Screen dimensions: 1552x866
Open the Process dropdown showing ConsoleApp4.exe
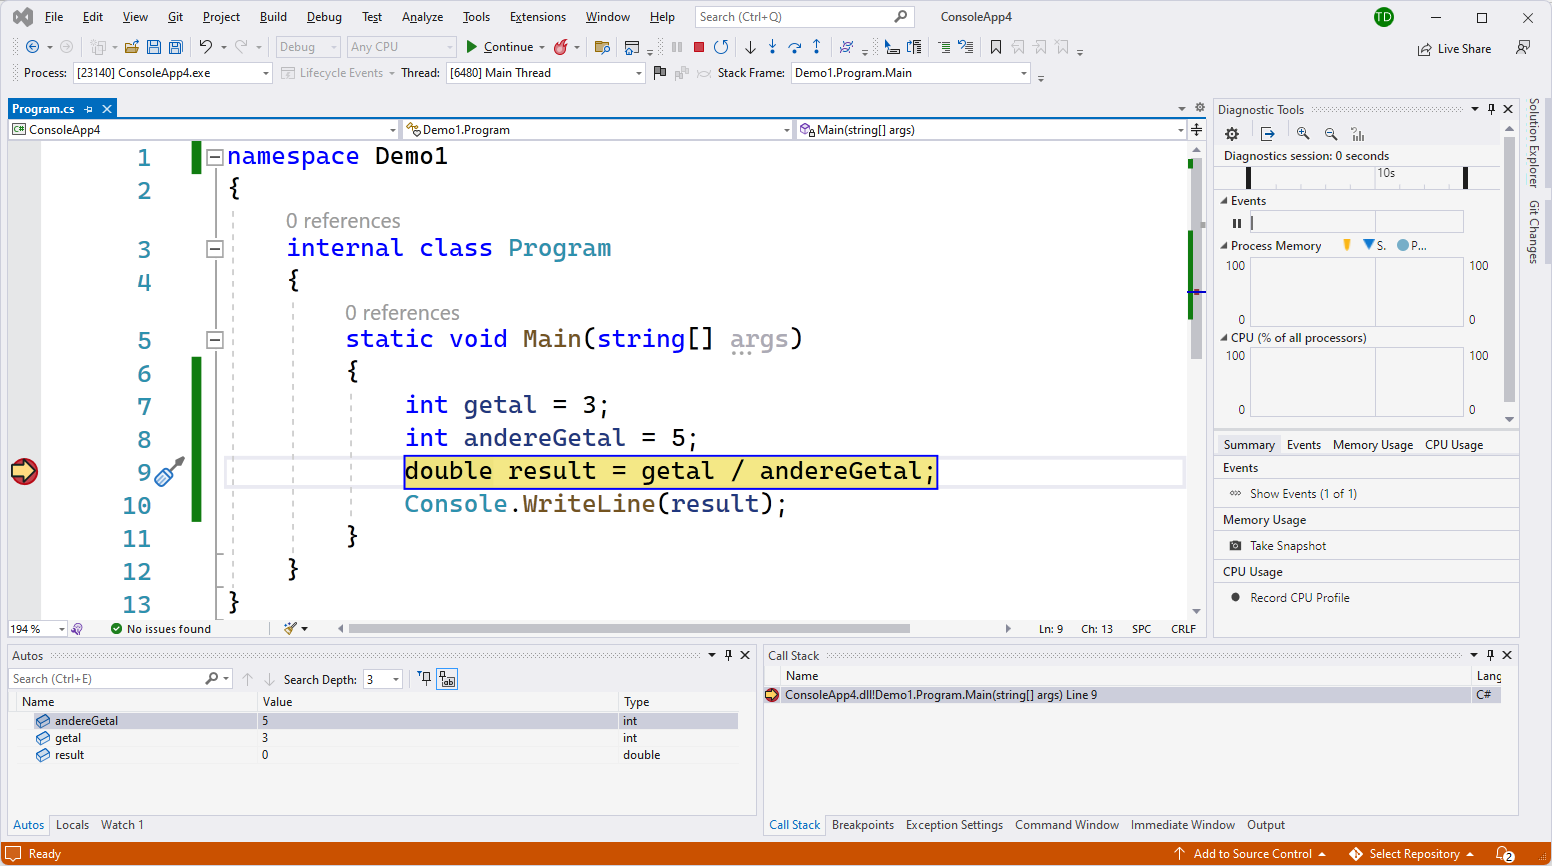click(173, 73)
